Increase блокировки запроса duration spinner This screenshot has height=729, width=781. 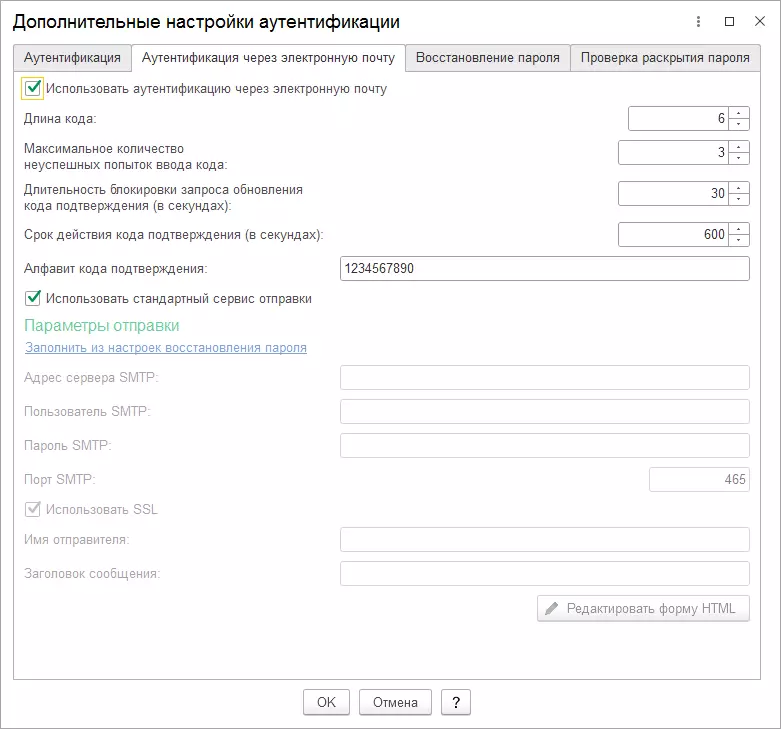click(739, 188)
